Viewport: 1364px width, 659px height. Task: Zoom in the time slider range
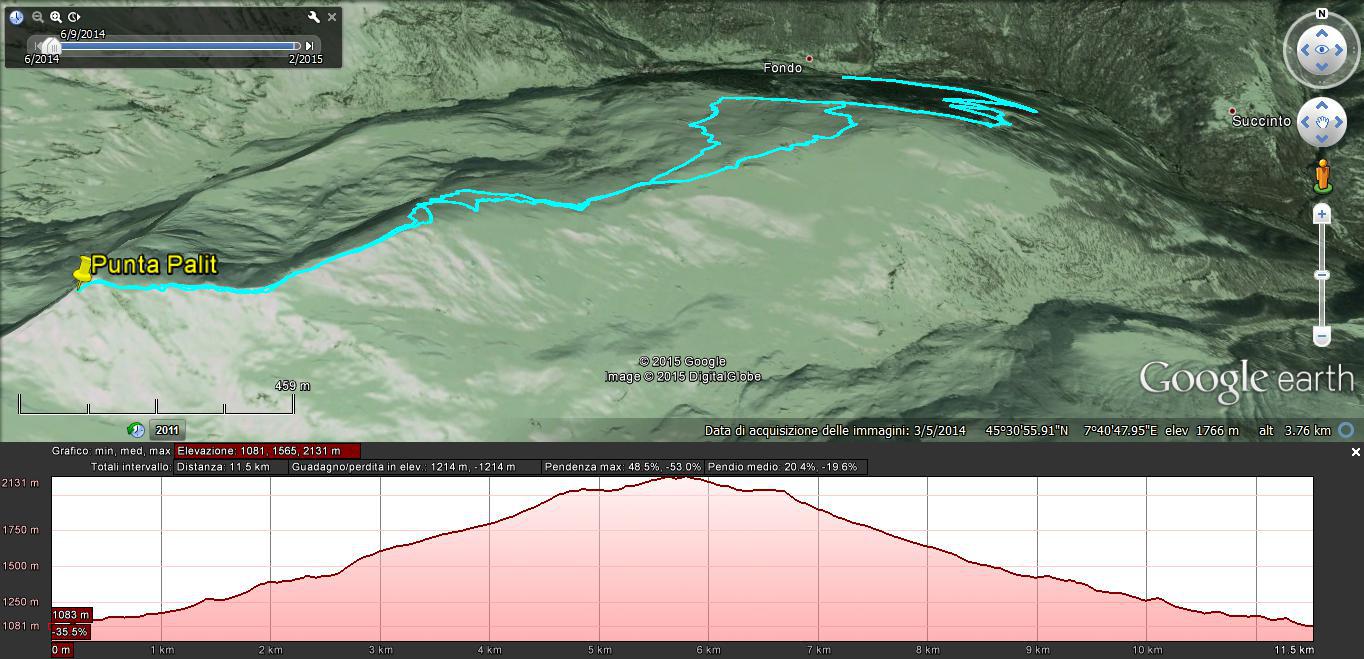[x=56, y=17]
